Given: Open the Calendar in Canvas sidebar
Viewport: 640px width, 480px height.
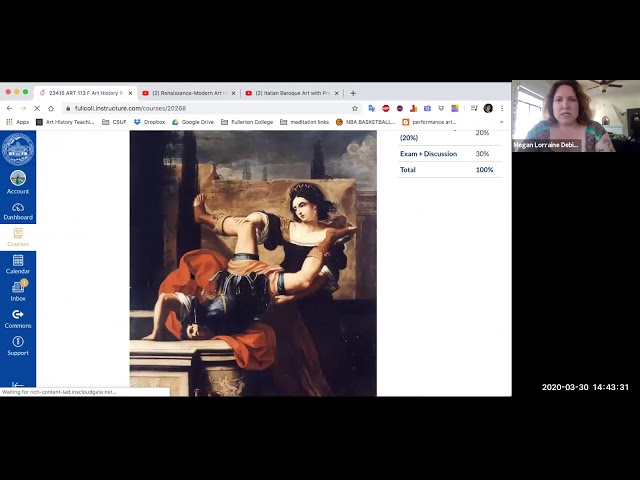Looking at the screenshot, I should [x=18, y=264].
